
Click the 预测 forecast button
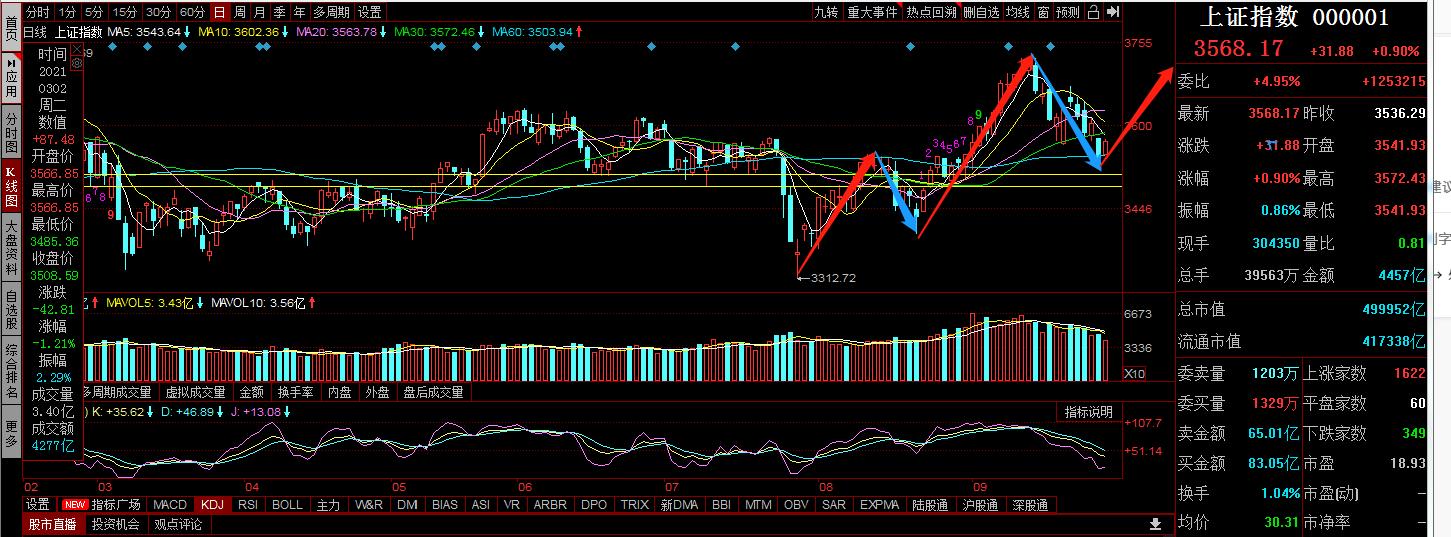(x=1068, y=12)
